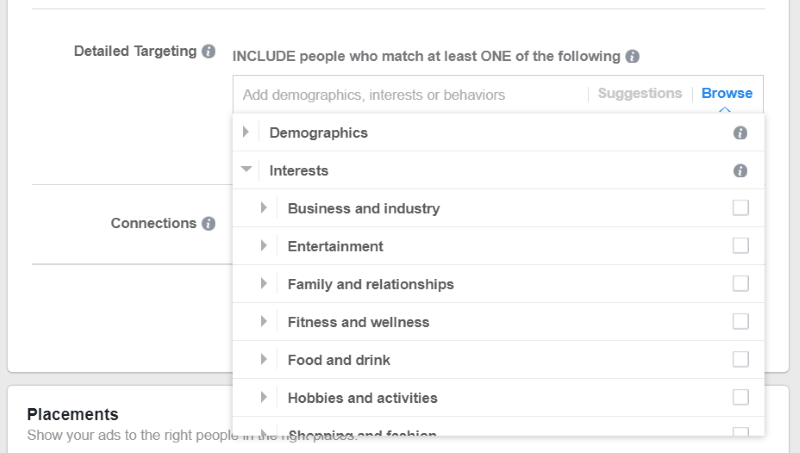Click info icon beside INCLUDE people heading
Screen dimensions: 800x453
pyautogui.click(x=632, y=56)
